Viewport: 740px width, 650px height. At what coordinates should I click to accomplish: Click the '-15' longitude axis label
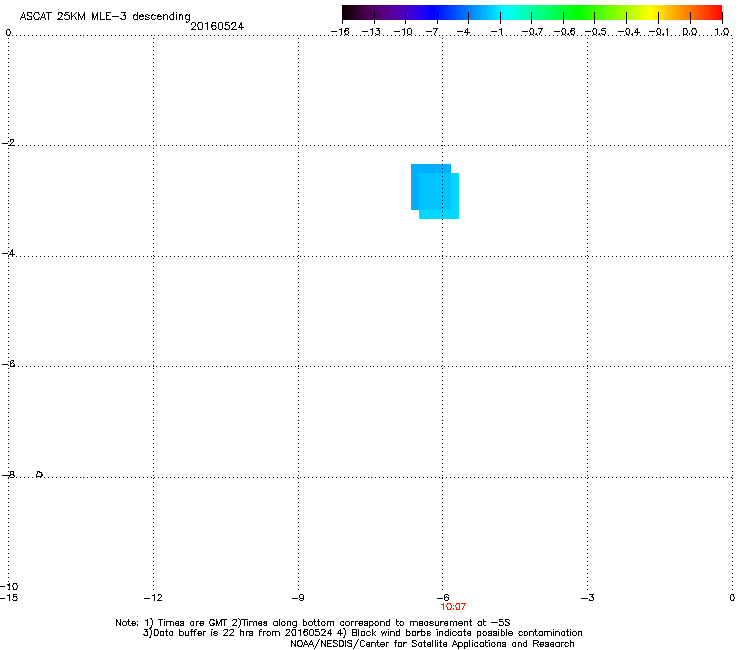[x=9, y=598]
